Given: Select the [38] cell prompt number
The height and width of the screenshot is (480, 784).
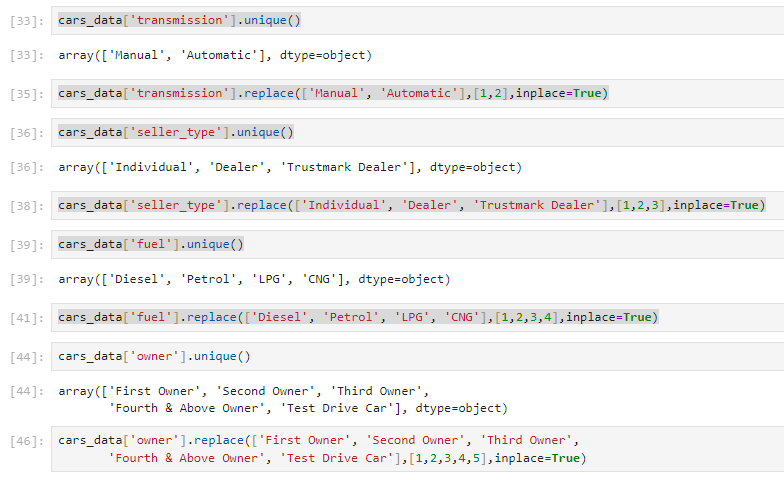Looking at the screenshot, I should (x=27, y=206).
